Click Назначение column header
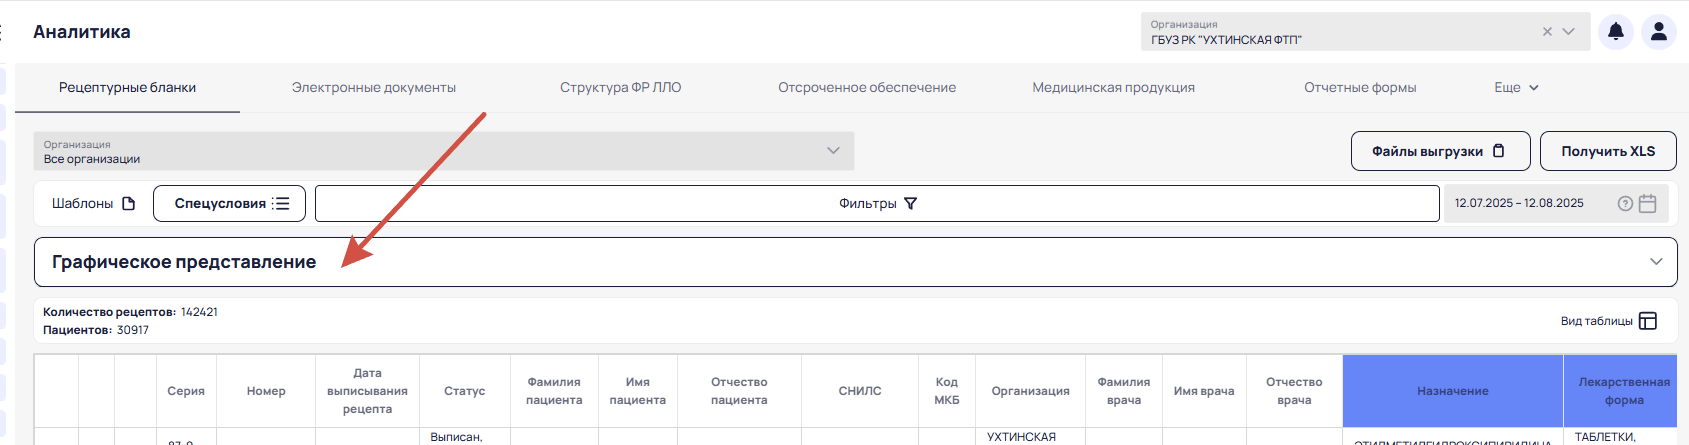The width and height of the screenshot is (1689, 445). click(x=1452, y=391)
